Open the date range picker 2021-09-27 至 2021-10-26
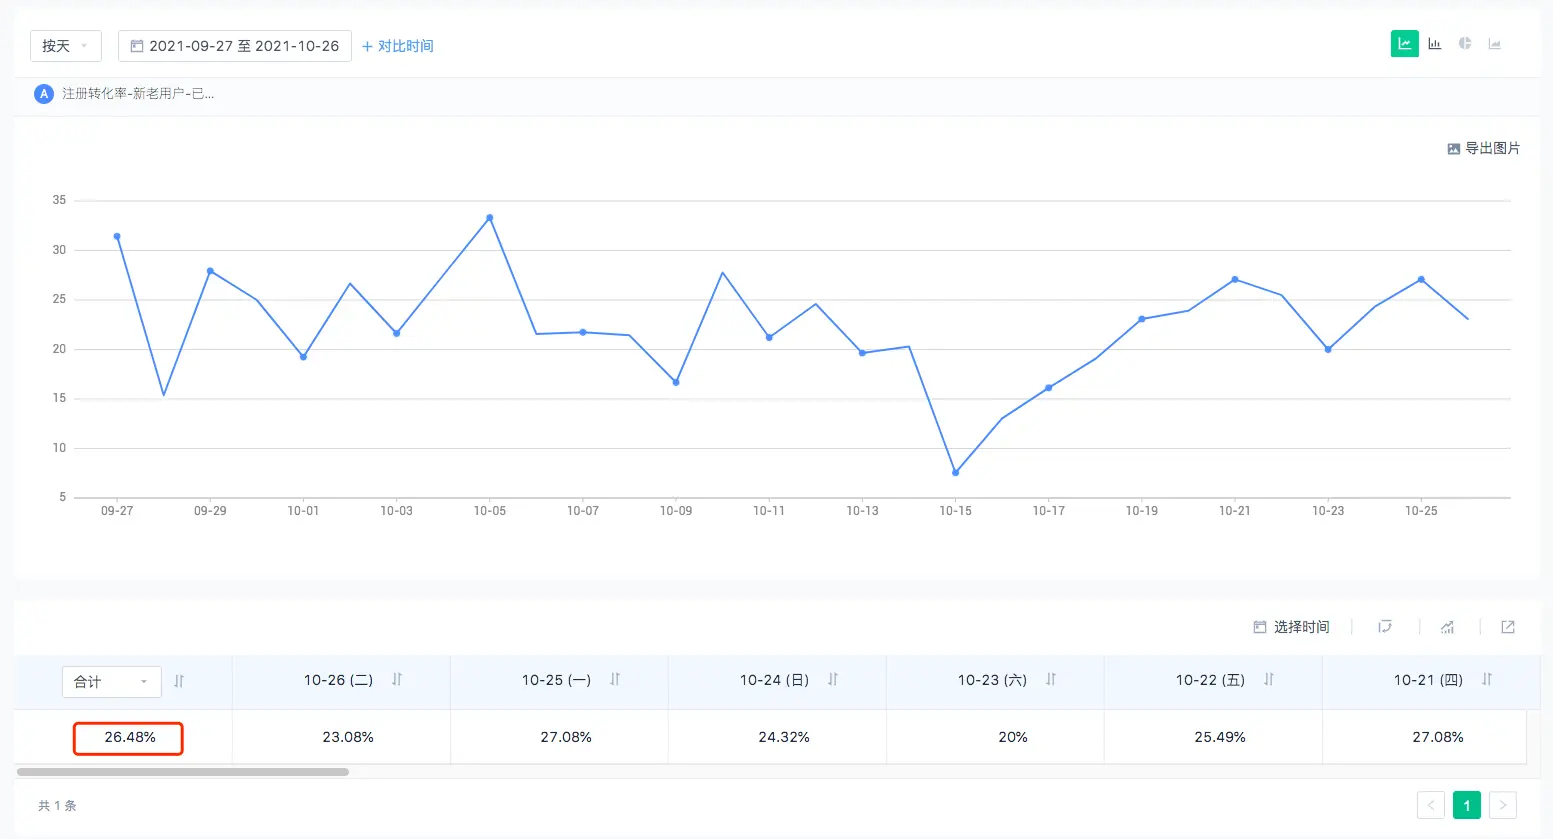Screen dimensions: 1553x839 235,46
